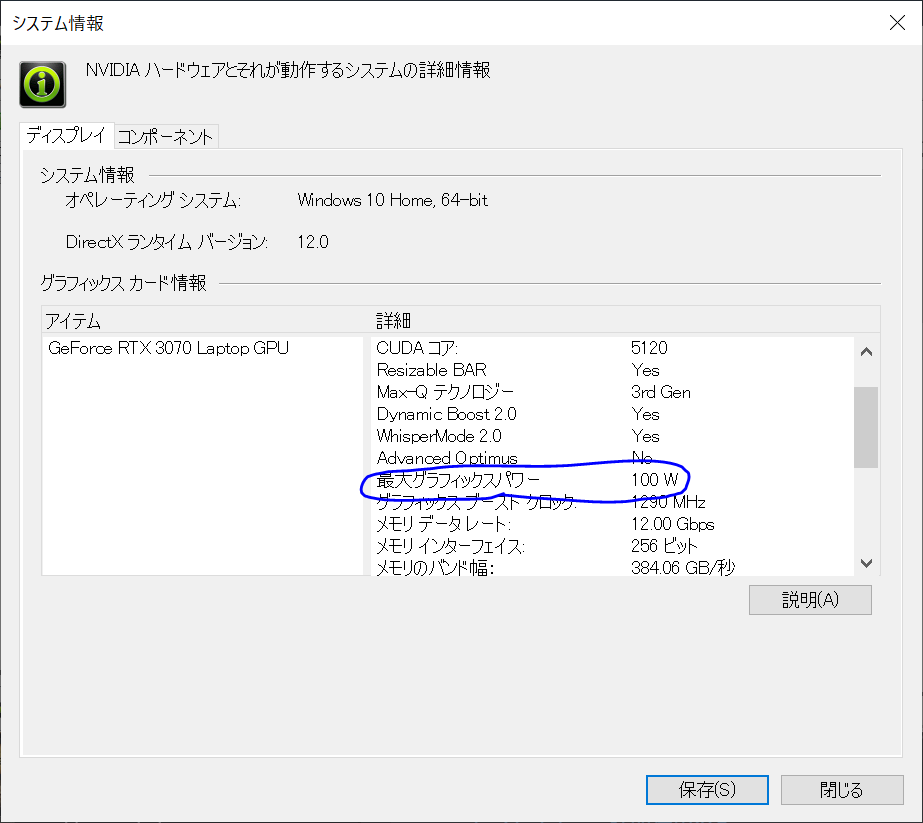Click the 3rd Gen value

click(660, 392)
